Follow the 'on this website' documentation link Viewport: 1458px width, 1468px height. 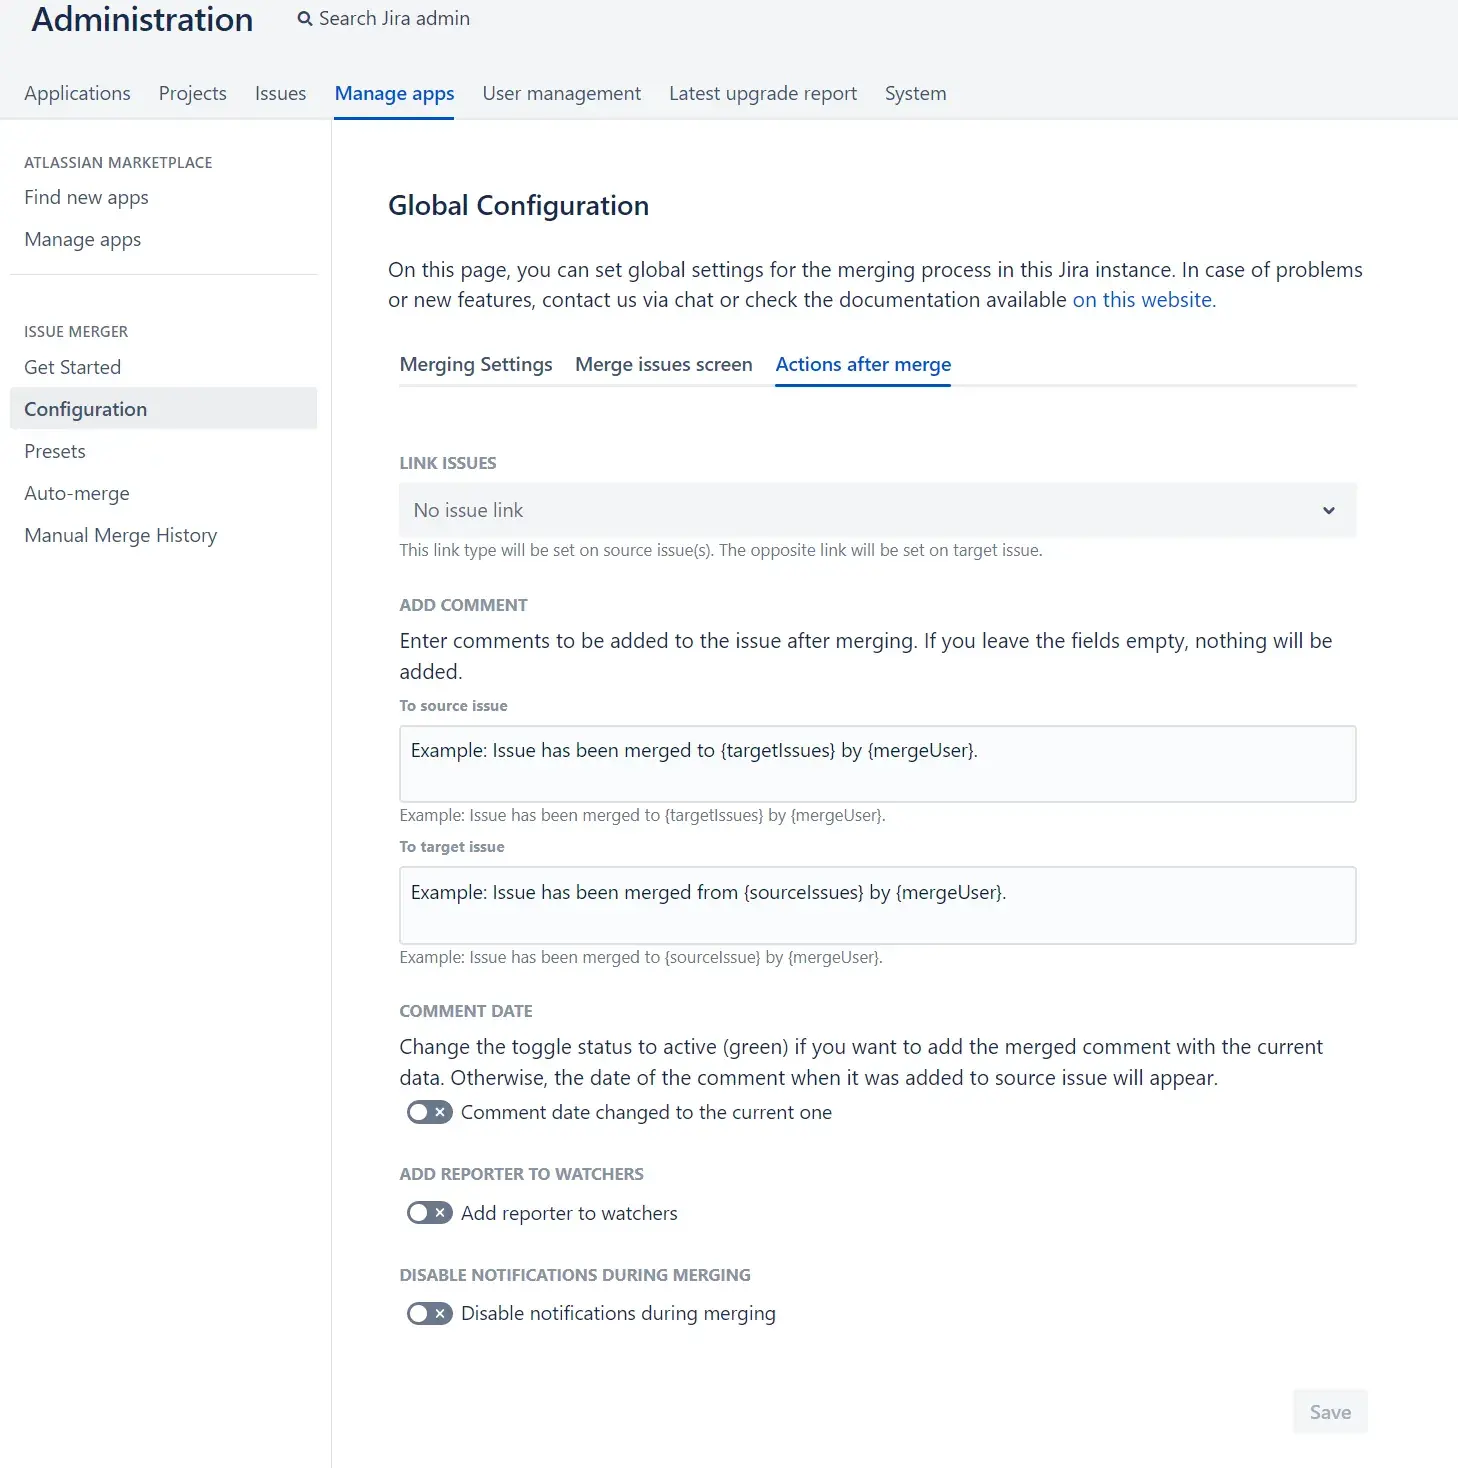pyautogui.click(x=1143, y=300)
